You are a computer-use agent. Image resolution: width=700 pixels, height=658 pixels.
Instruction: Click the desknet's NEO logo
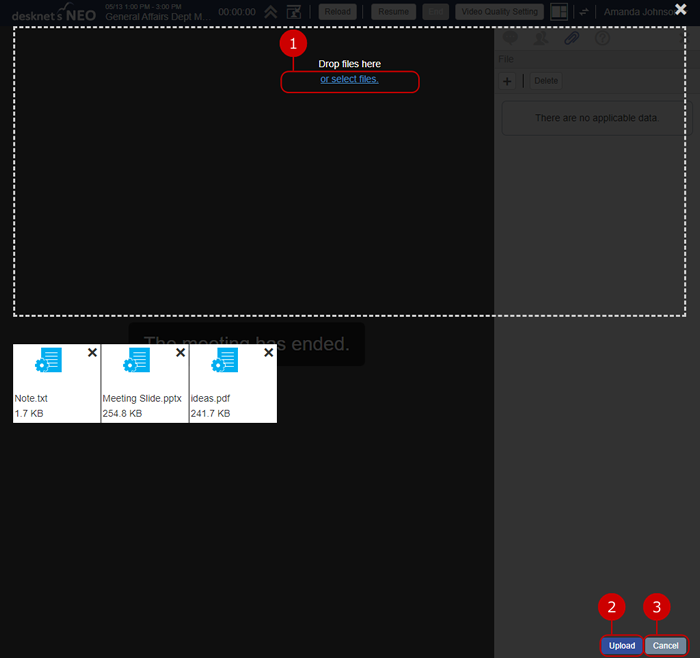pyautogui.click(x=54, y=12)
